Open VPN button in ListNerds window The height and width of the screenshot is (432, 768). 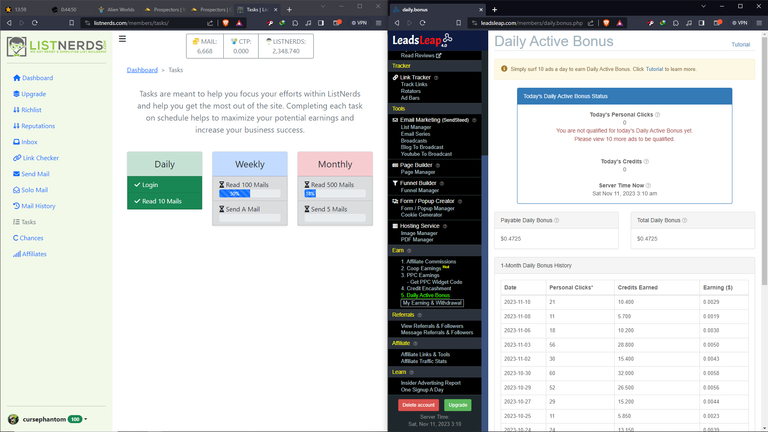(359, 23)
